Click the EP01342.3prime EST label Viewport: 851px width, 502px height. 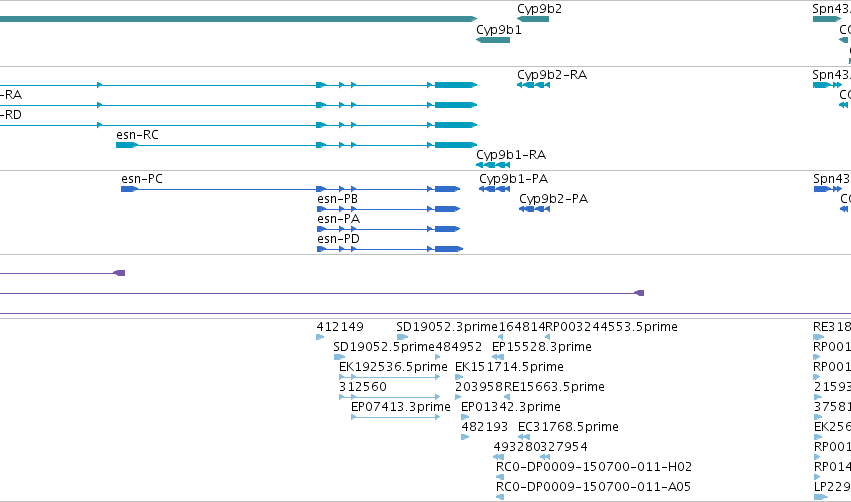coord(511,407)
